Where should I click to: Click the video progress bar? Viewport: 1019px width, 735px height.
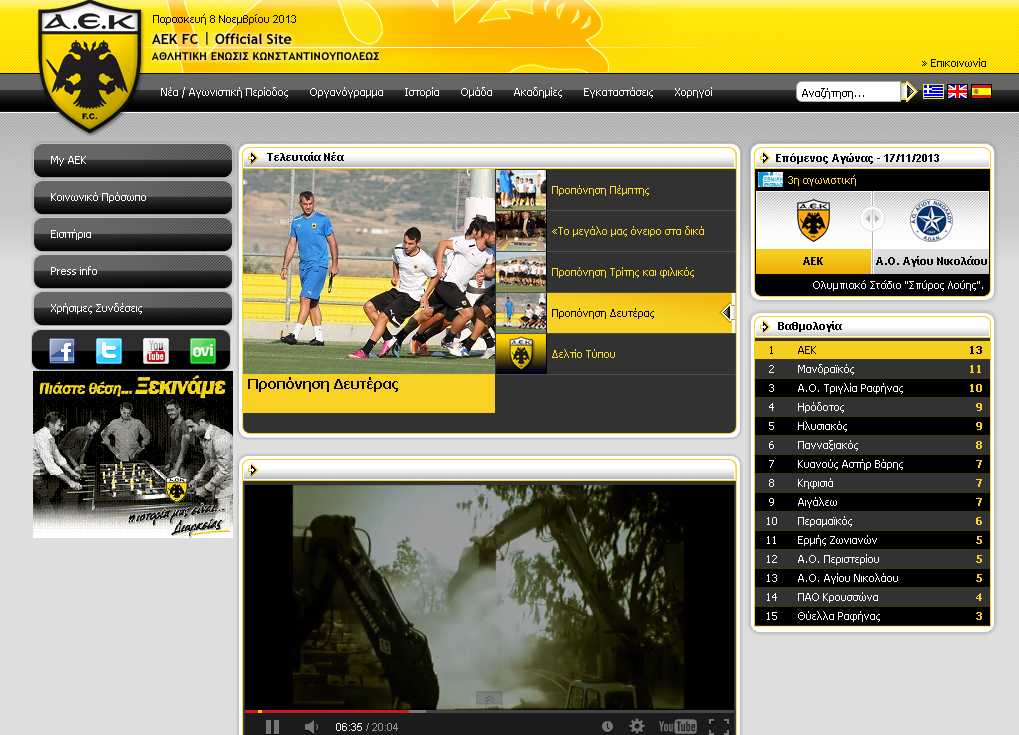coord(488,711)
